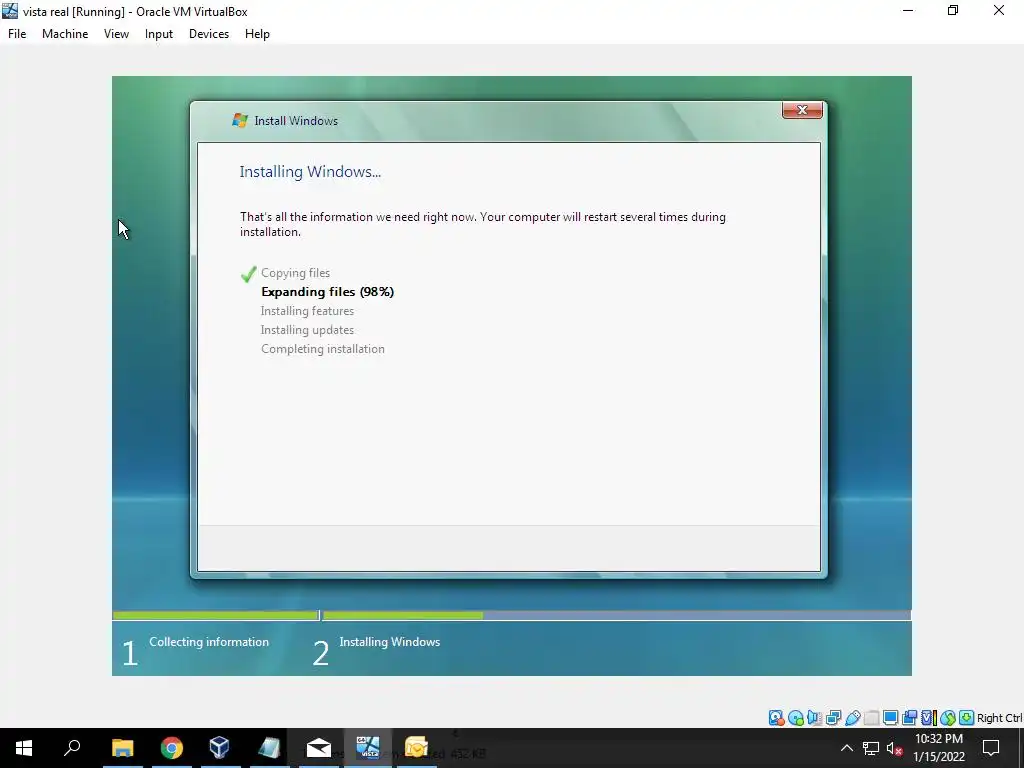The width and height of the screenshot is (1024, 768).
Task: Open the clock showing 10:32 PM
Action: coord(938,748)
